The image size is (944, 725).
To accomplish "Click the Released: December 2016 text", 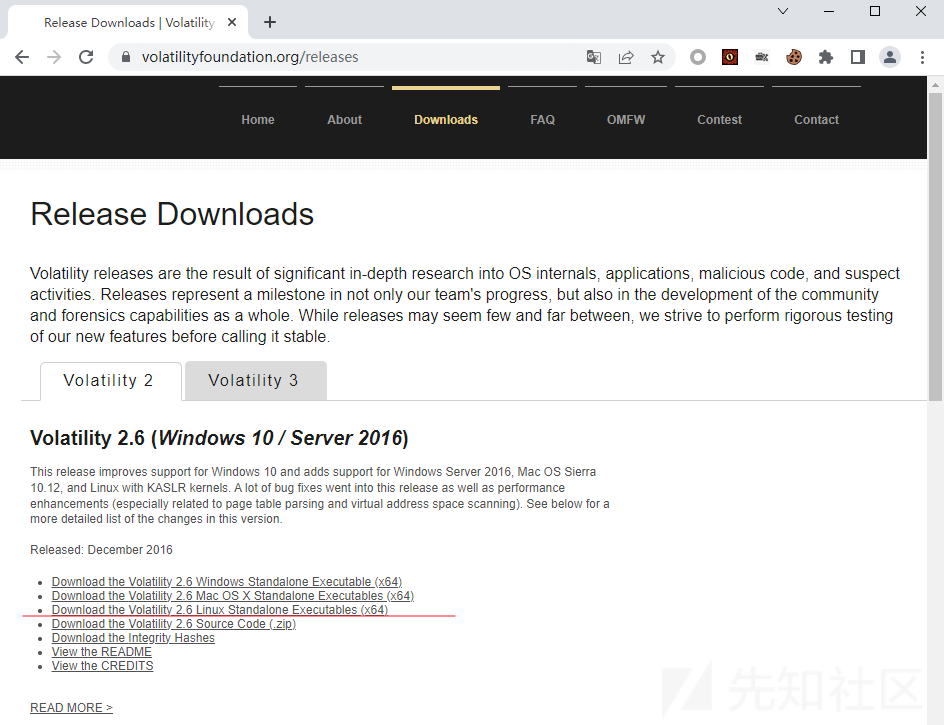I will [x=101, y=550].
